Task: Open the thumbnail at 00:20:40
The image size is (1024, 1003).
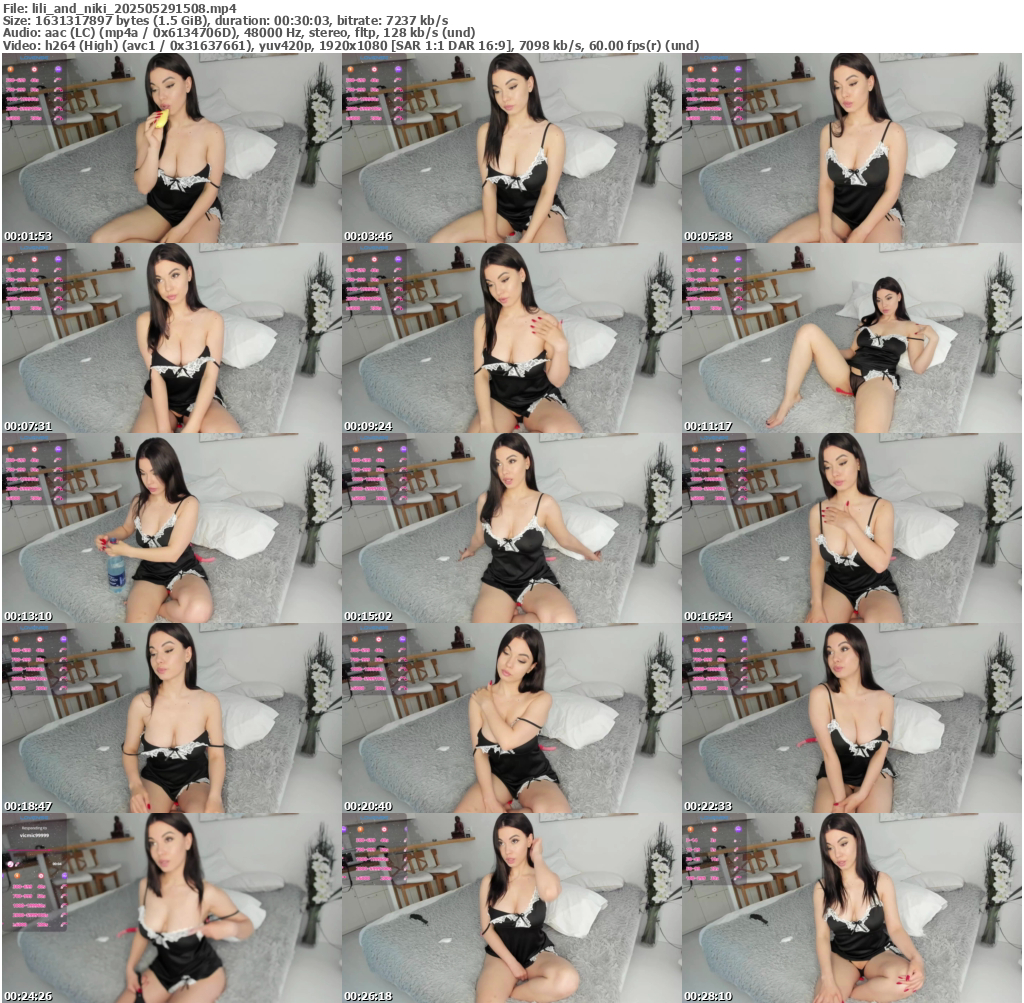Action: (511, 718)
